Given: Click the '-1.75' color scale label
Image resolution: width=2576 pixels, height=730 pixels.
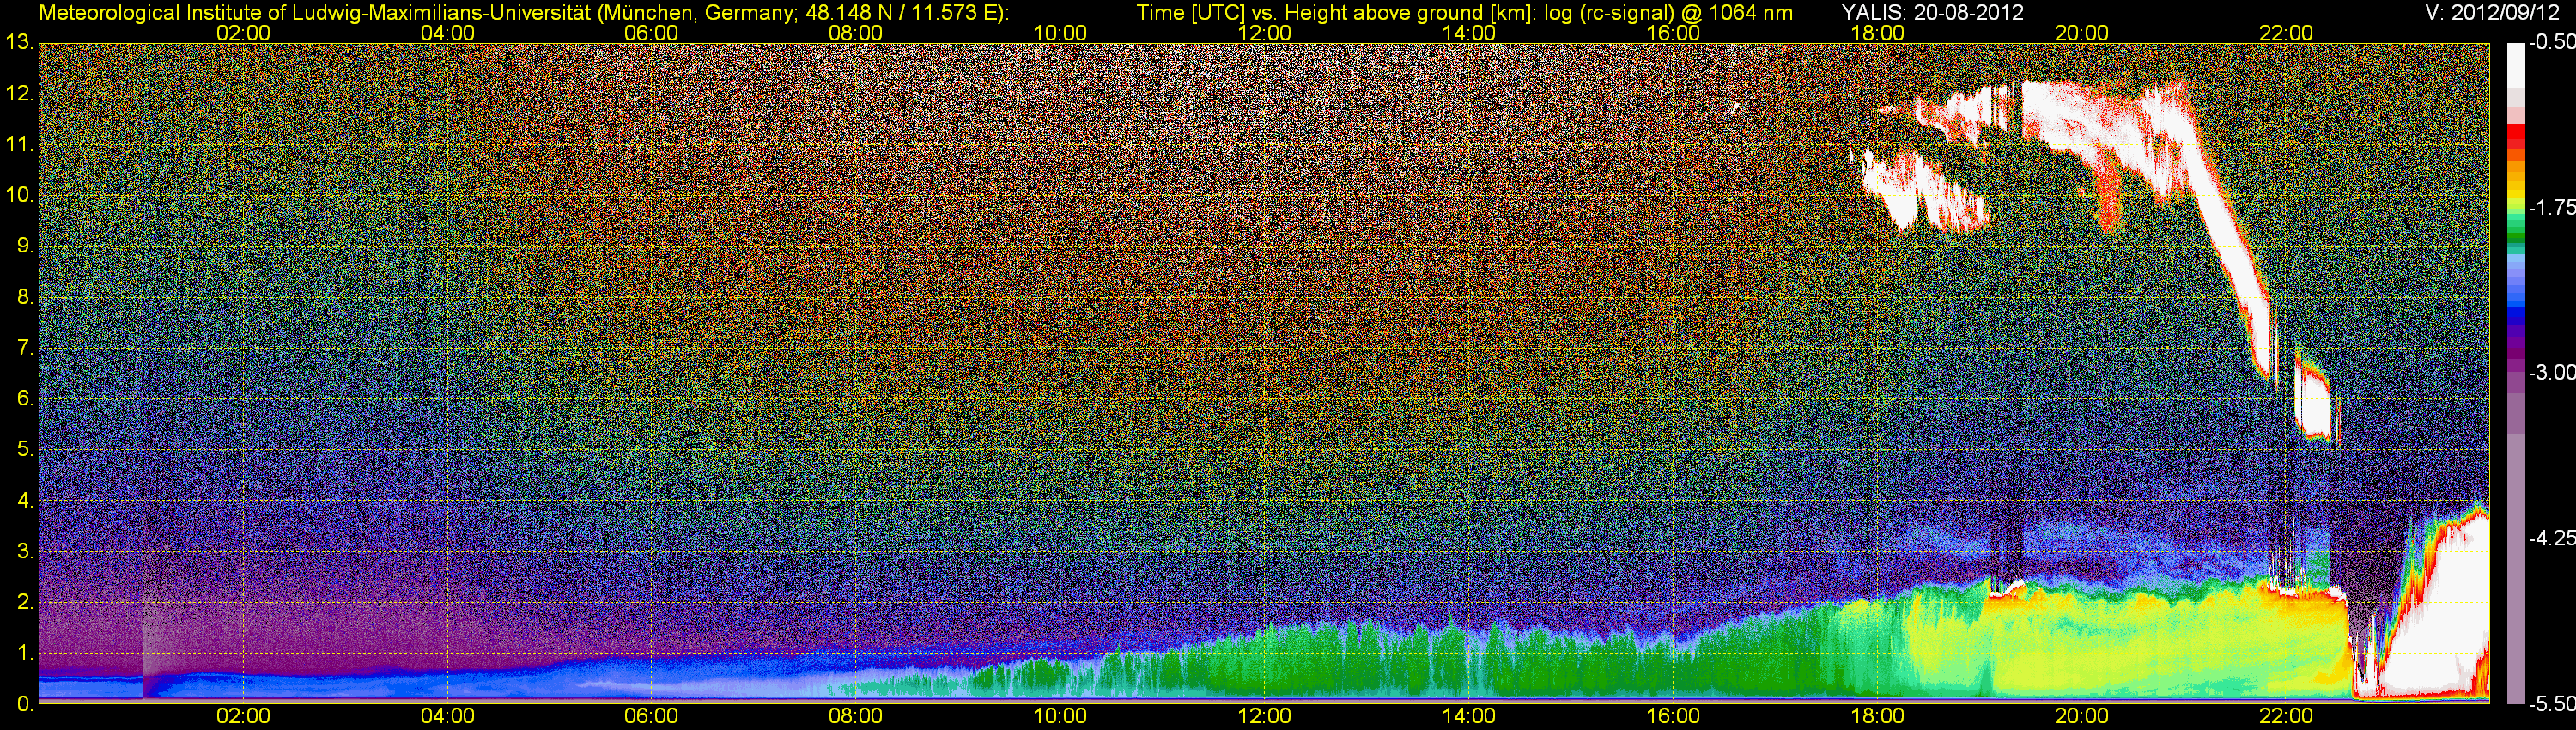Looking at the screenshot, I should point(2551,207).
